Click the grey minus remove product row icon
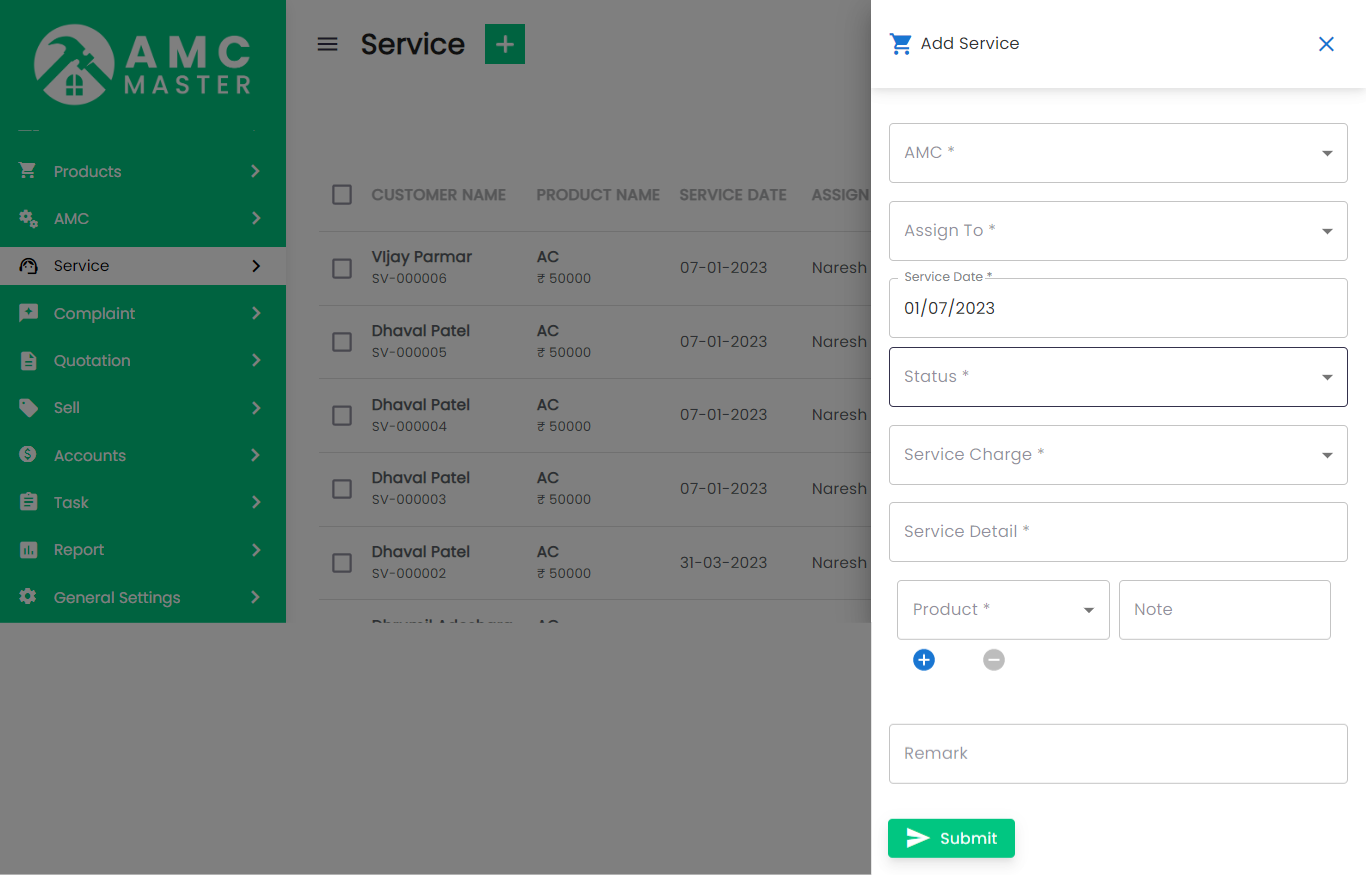The image size is (1366, 875). (993, 660)
